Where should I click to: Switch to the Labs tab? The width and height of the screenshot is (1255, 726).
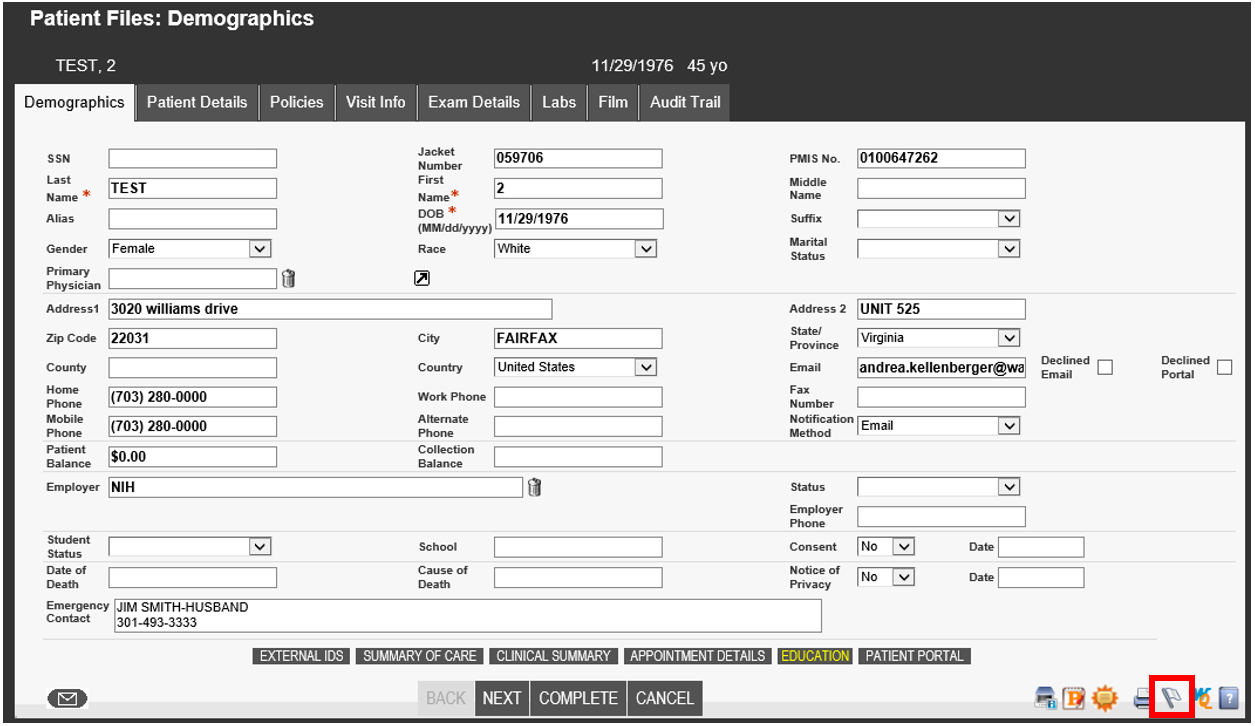coord(559,102)
